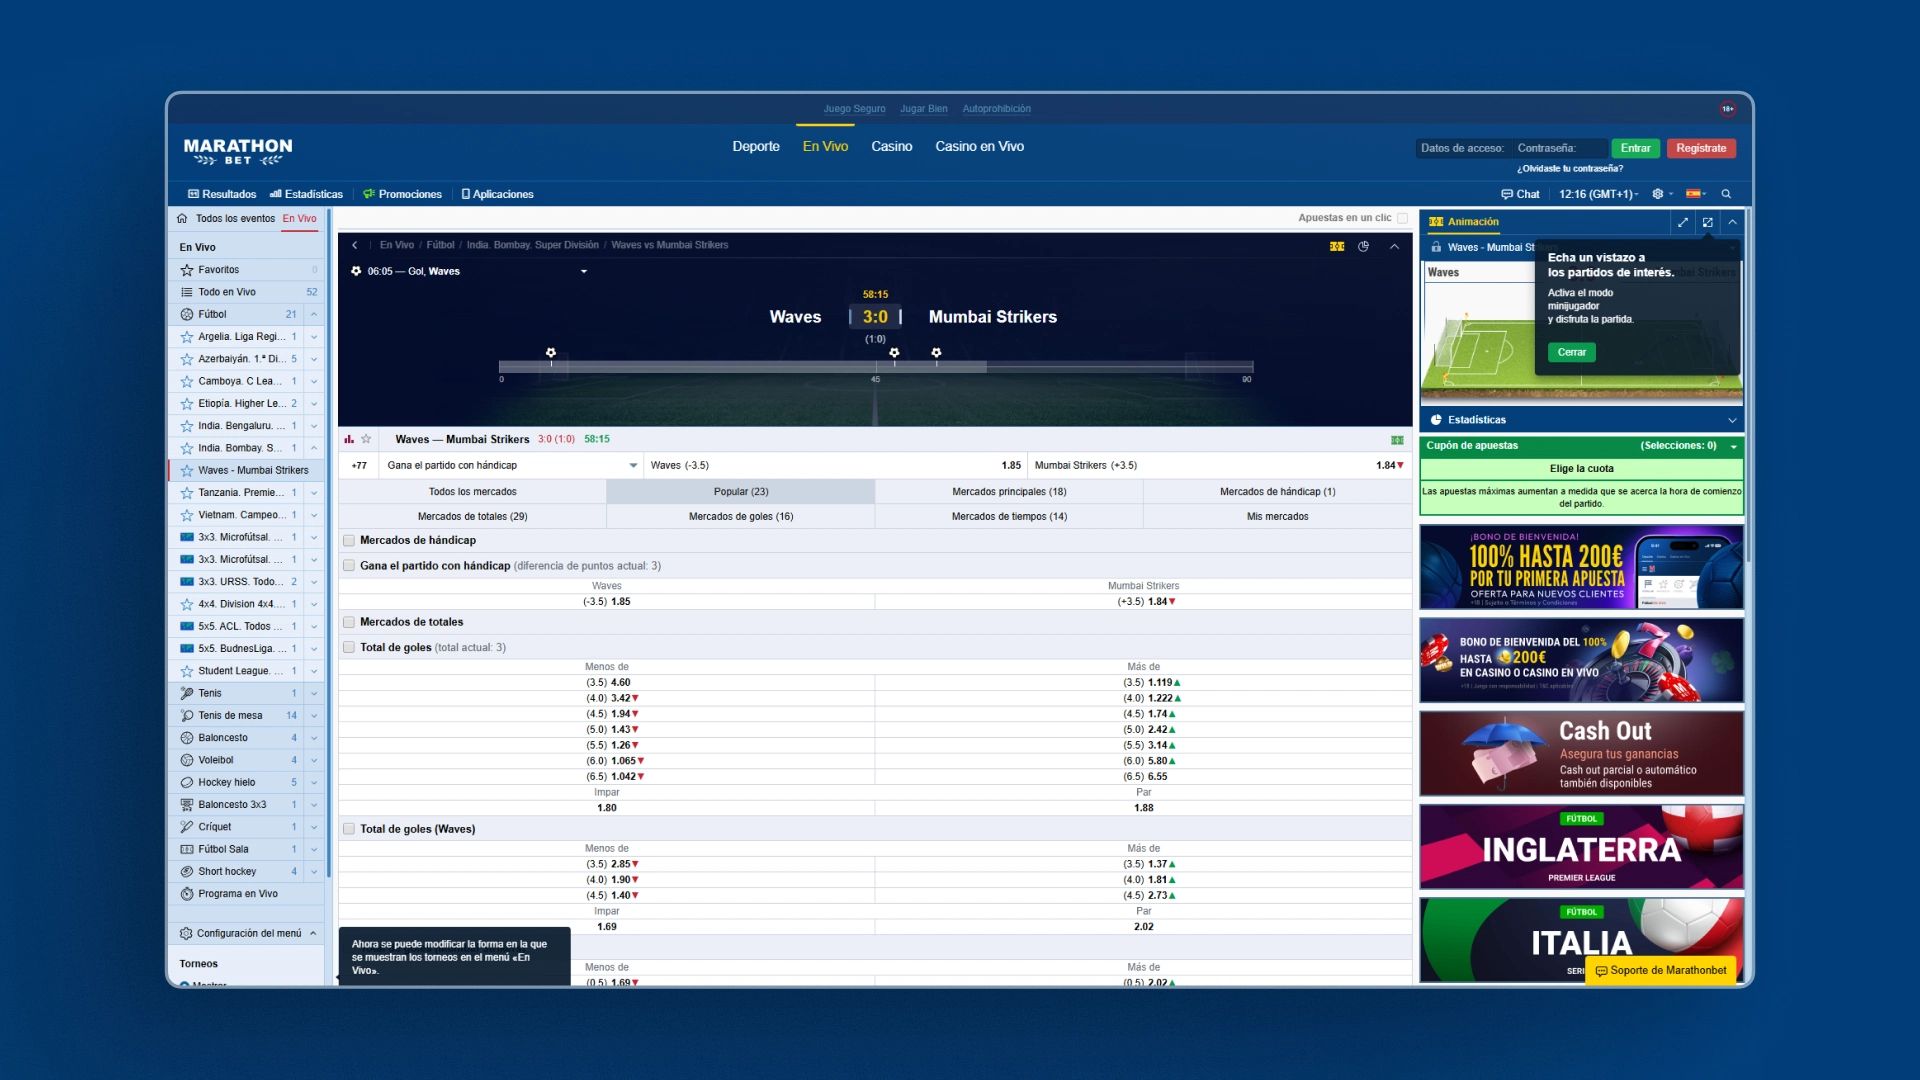Open Soporte de Marathonbet

click(1660, 971)
